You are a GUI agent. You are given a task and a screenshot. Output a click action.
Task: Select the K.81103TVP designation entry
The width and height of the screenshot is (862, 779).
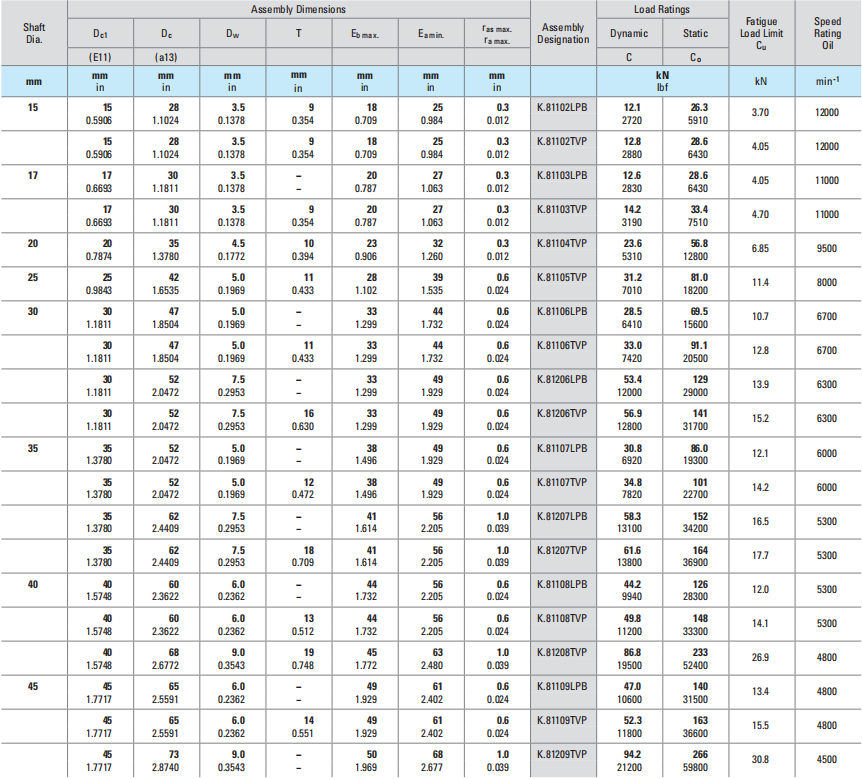coord(562,209)
